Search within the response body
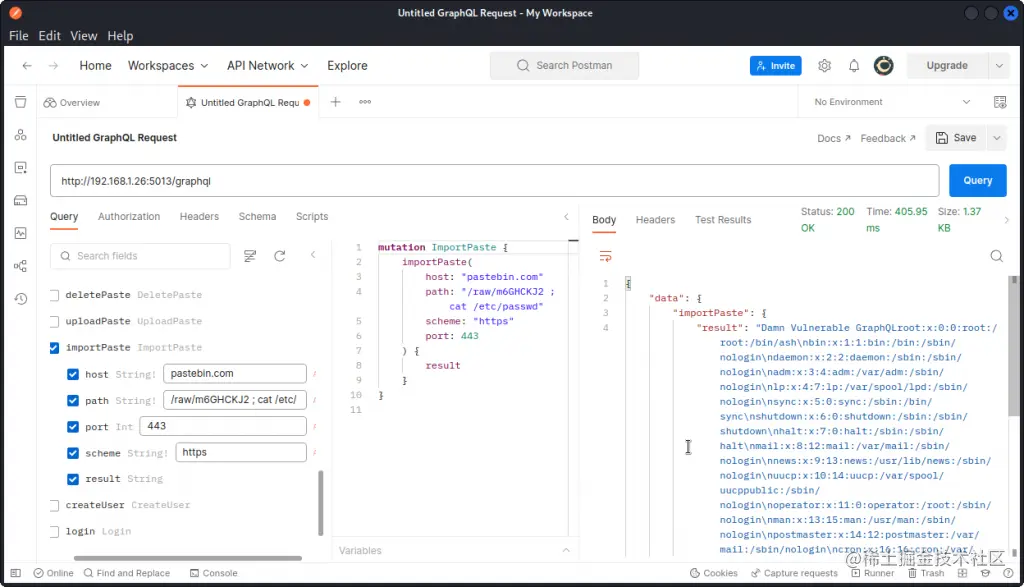 996,256
